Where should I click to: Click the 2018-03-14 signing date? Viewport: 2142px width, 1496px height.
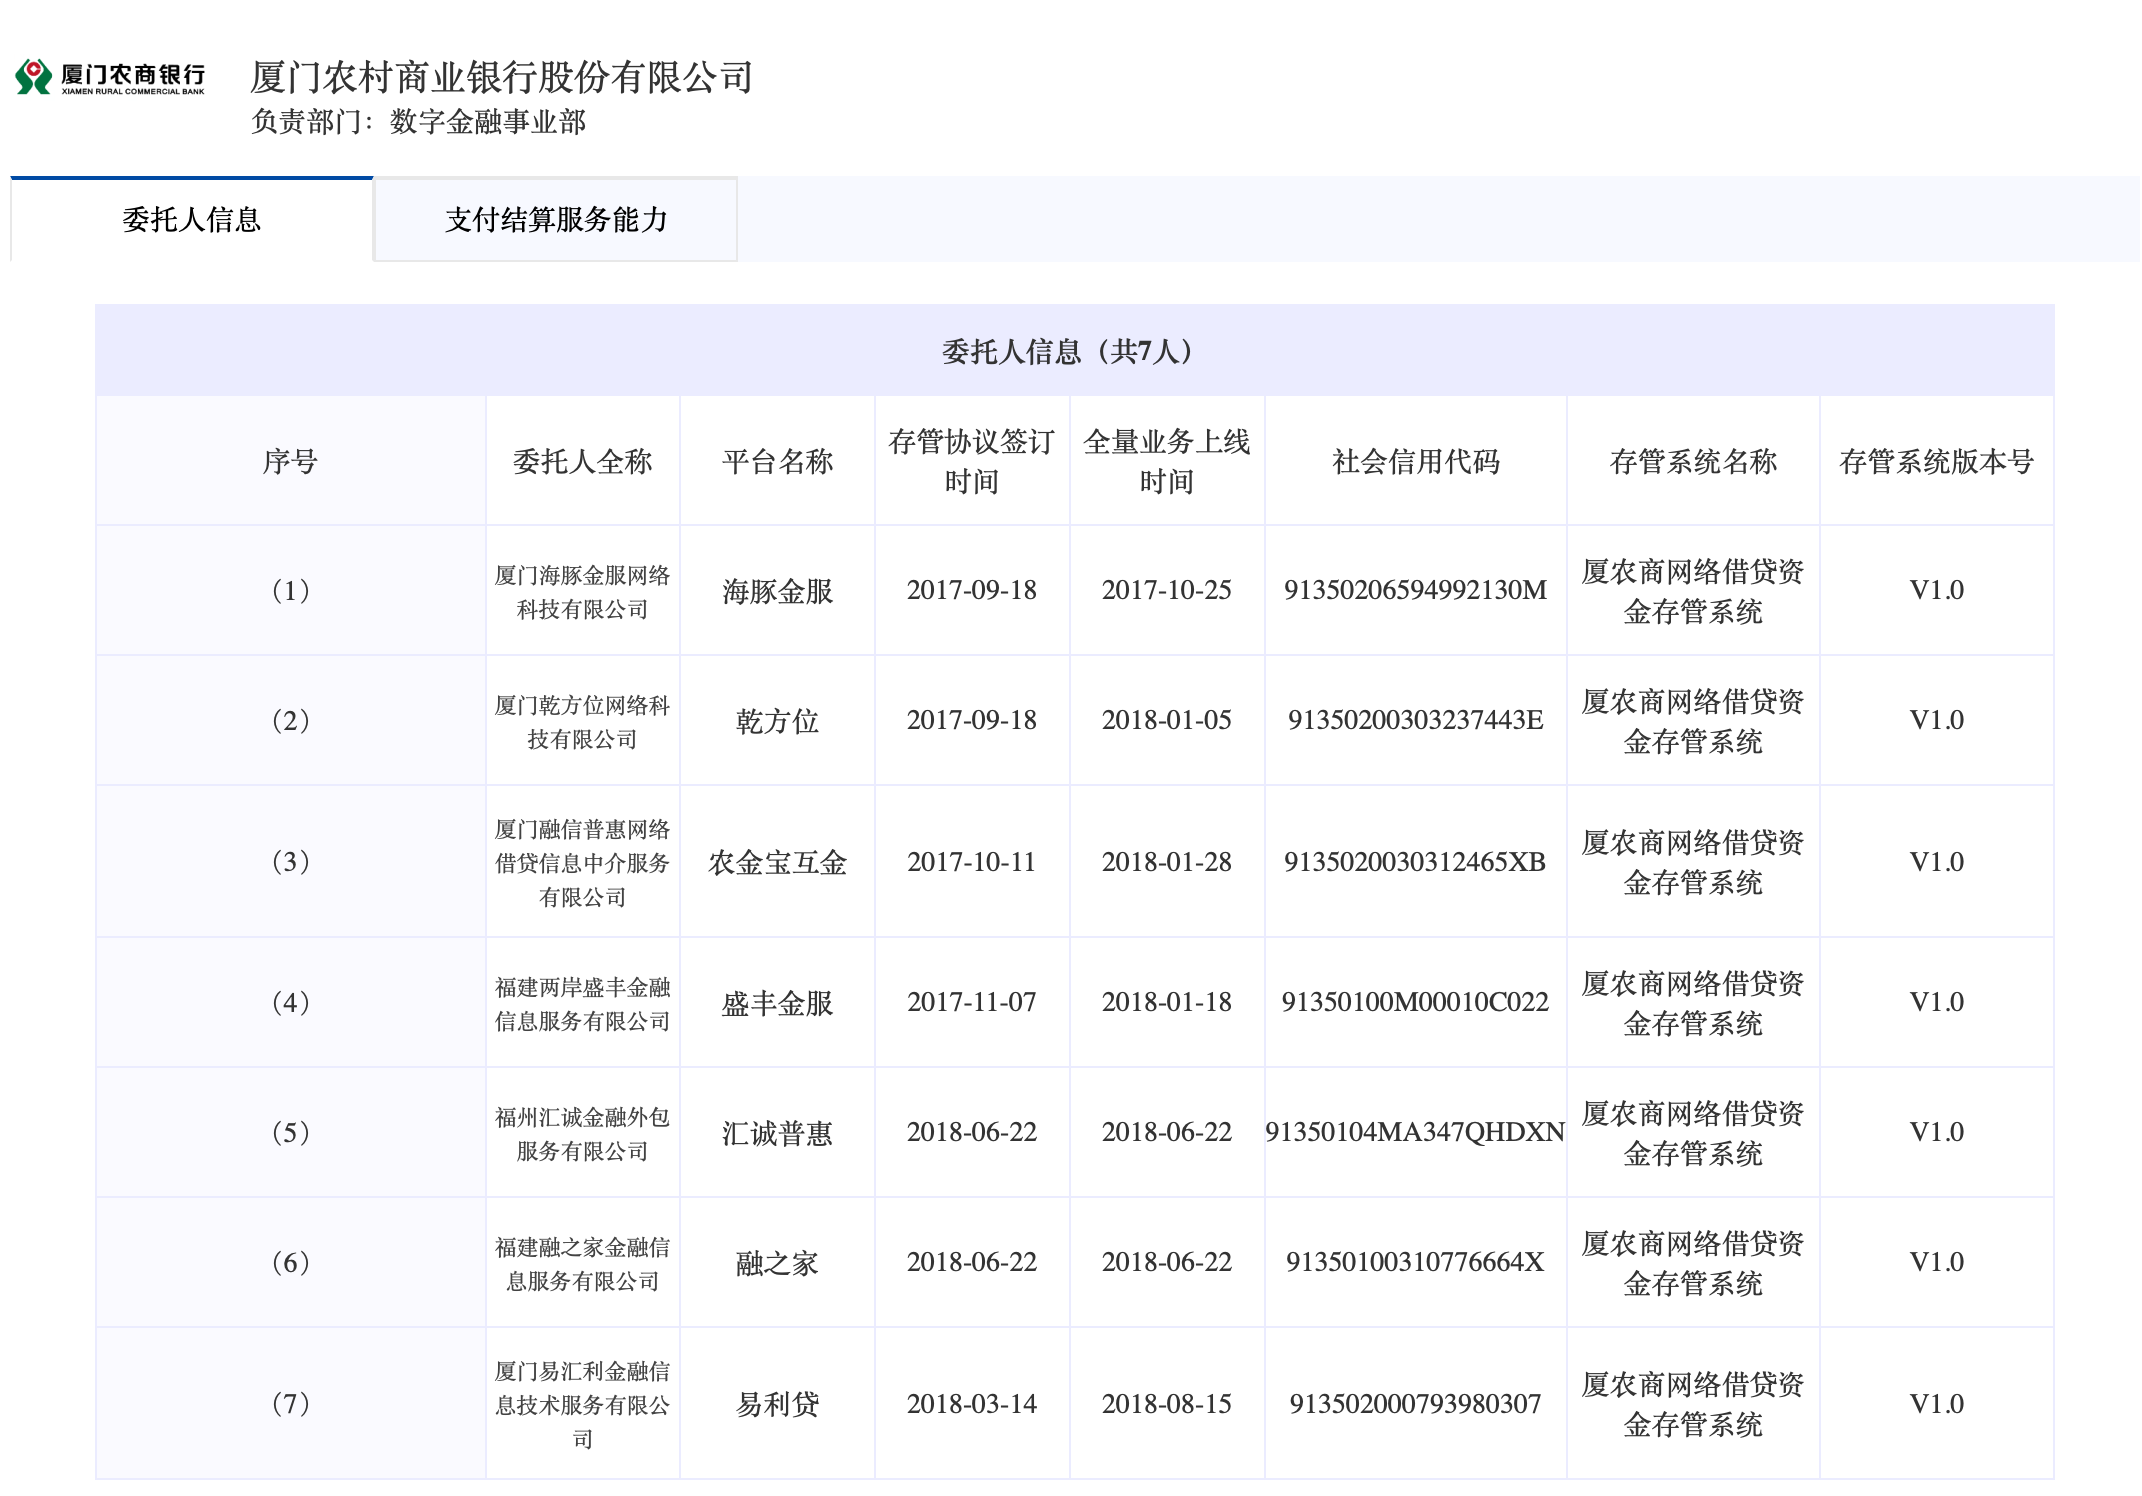(972, 1404)
